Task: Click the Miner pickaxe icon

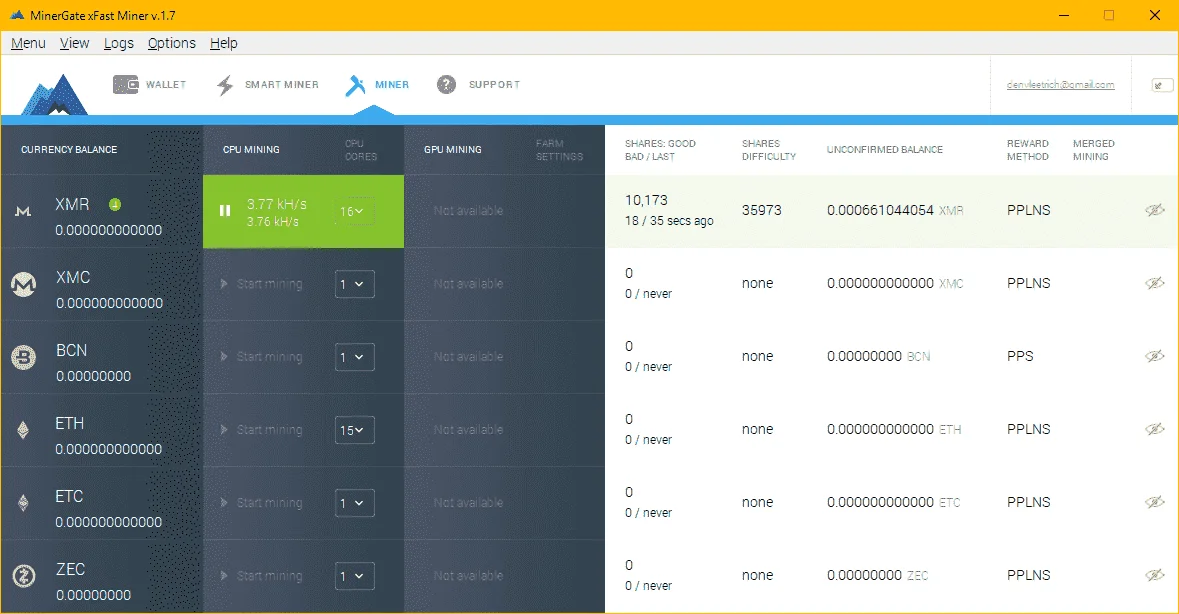Action: (x=355, y=85)
